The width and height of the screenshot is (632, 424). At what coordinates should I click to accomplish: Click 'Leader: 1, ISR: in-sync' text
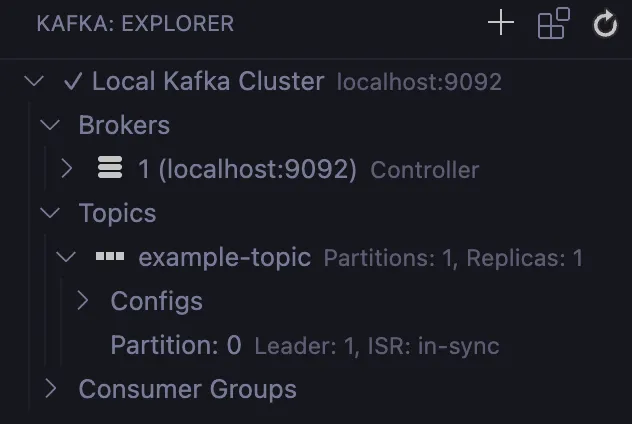pos(377,346)
